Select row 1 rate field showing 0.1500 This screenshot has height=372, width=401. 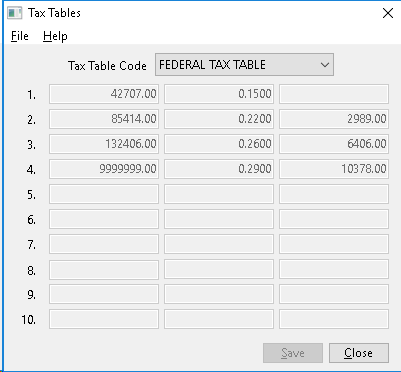[219, 94]
